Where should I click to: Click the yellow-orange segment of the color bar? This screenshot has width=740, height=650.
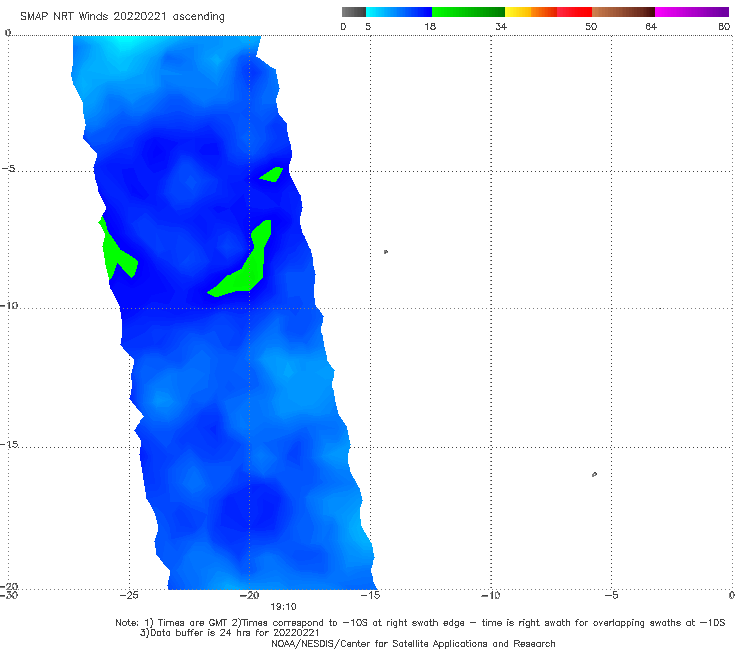pos(531,12)
